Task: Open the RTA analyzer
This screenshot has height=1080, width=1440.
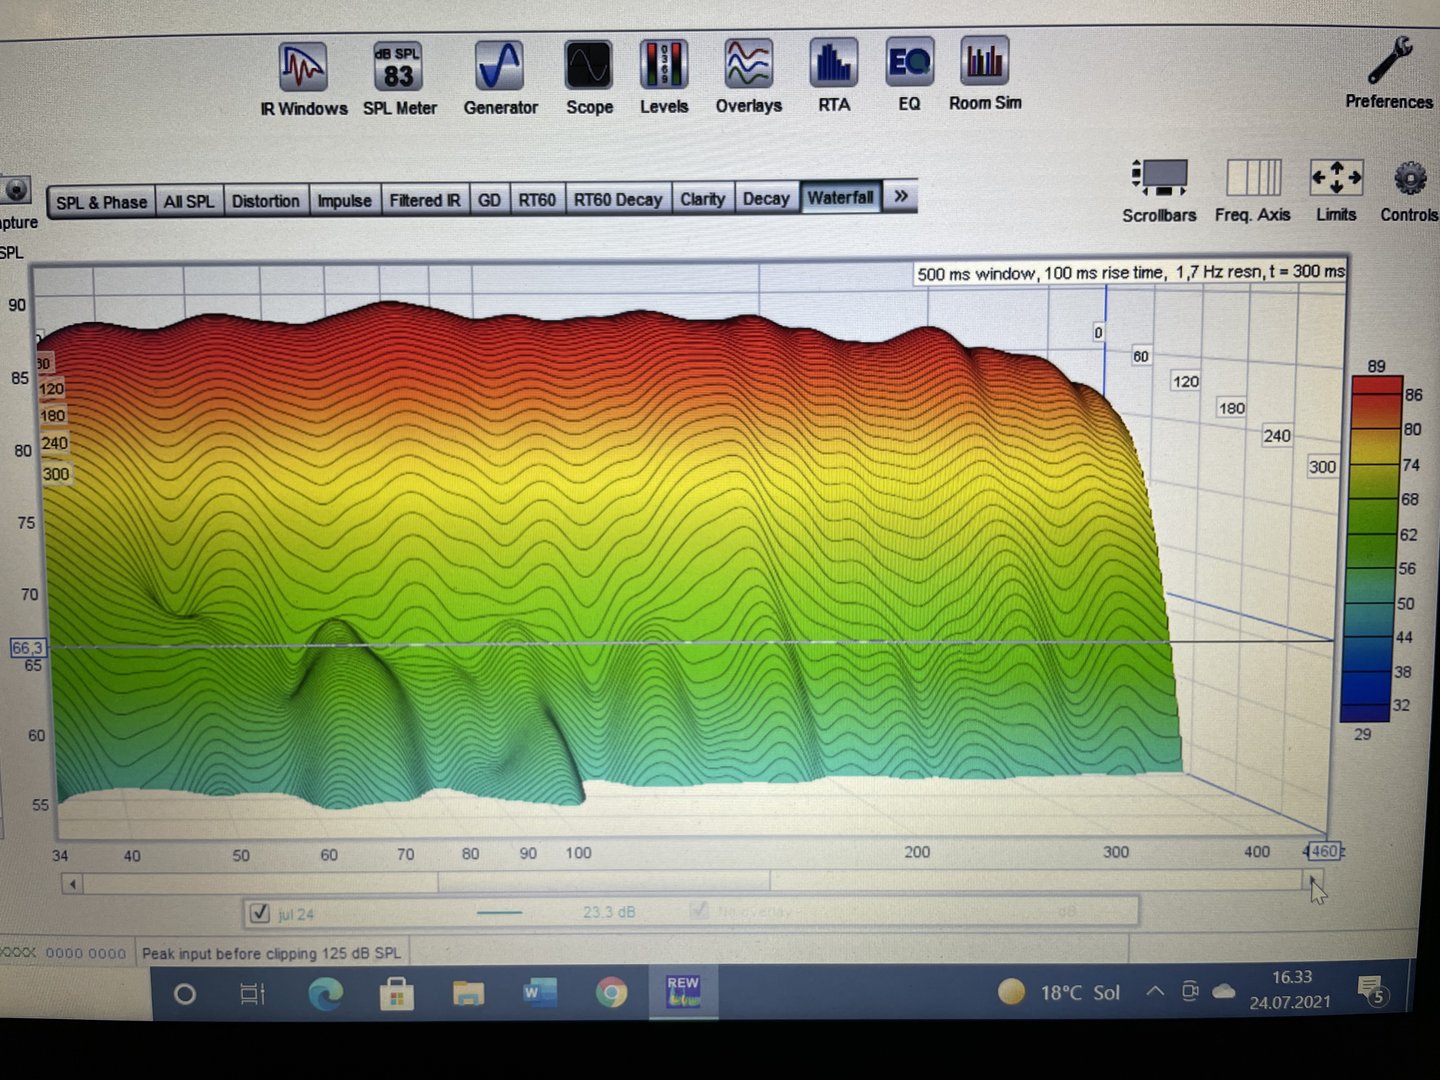Action: 833,64
